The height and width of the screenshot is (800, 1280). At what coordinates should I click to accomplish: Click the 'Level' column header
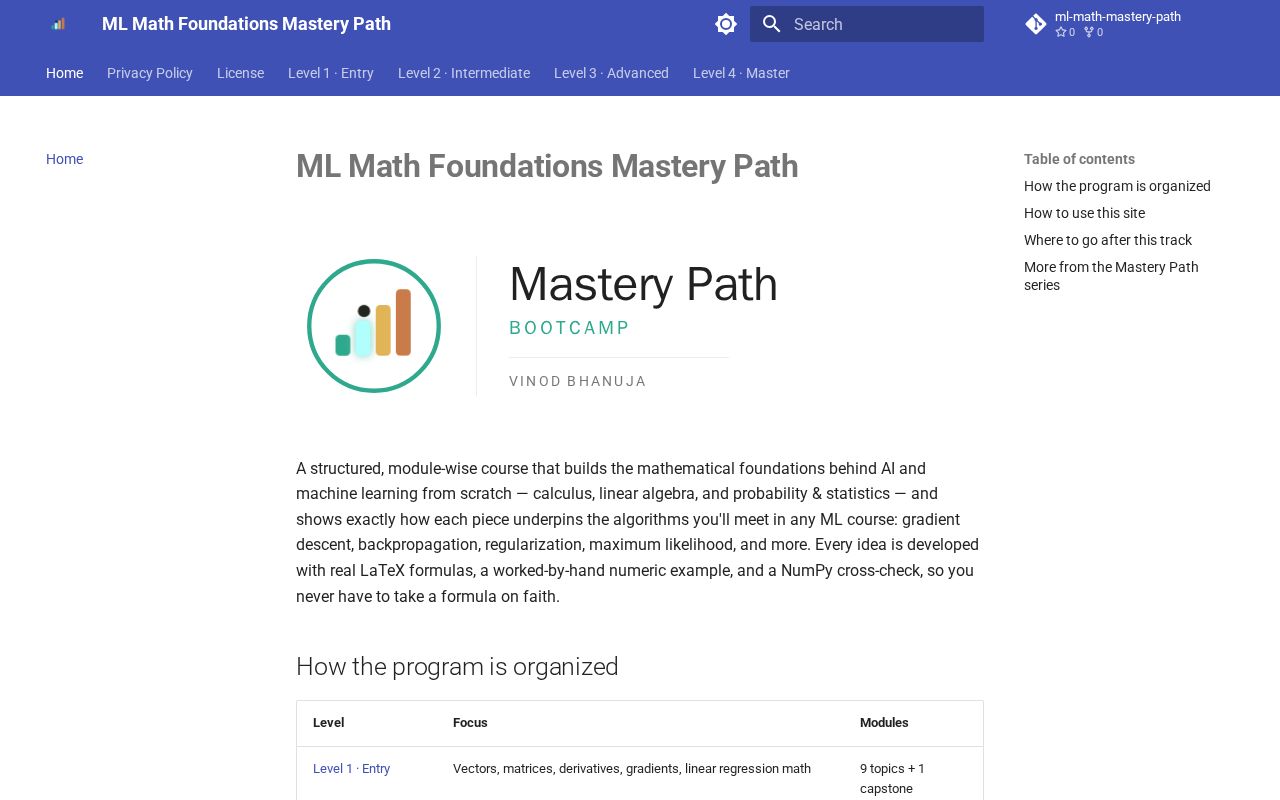[x=329, y=723]
